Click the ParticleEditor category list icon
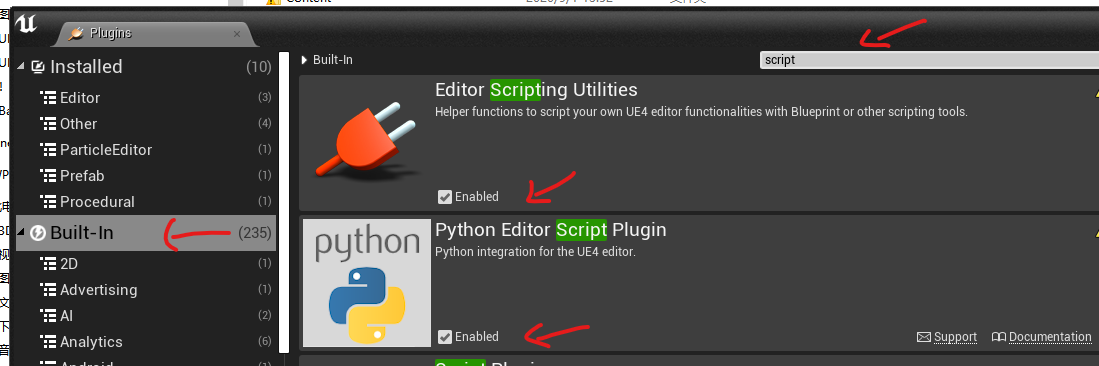Screen dimensions: 1099x366 [48, 149]
